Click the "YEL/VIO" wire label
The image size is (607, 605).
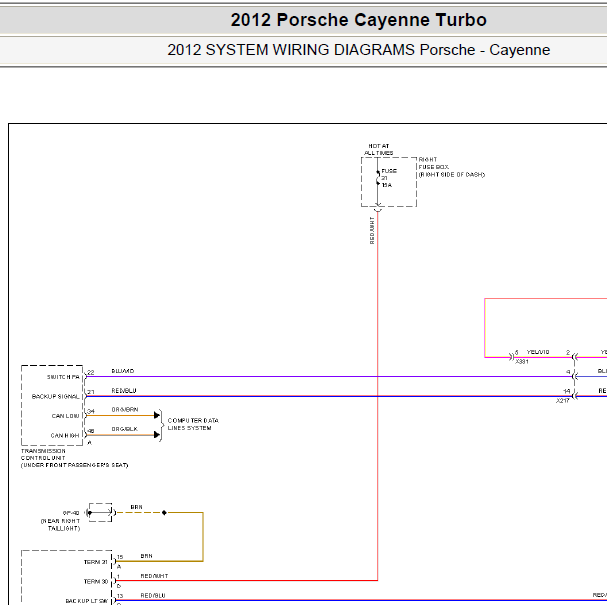[538, 352]
